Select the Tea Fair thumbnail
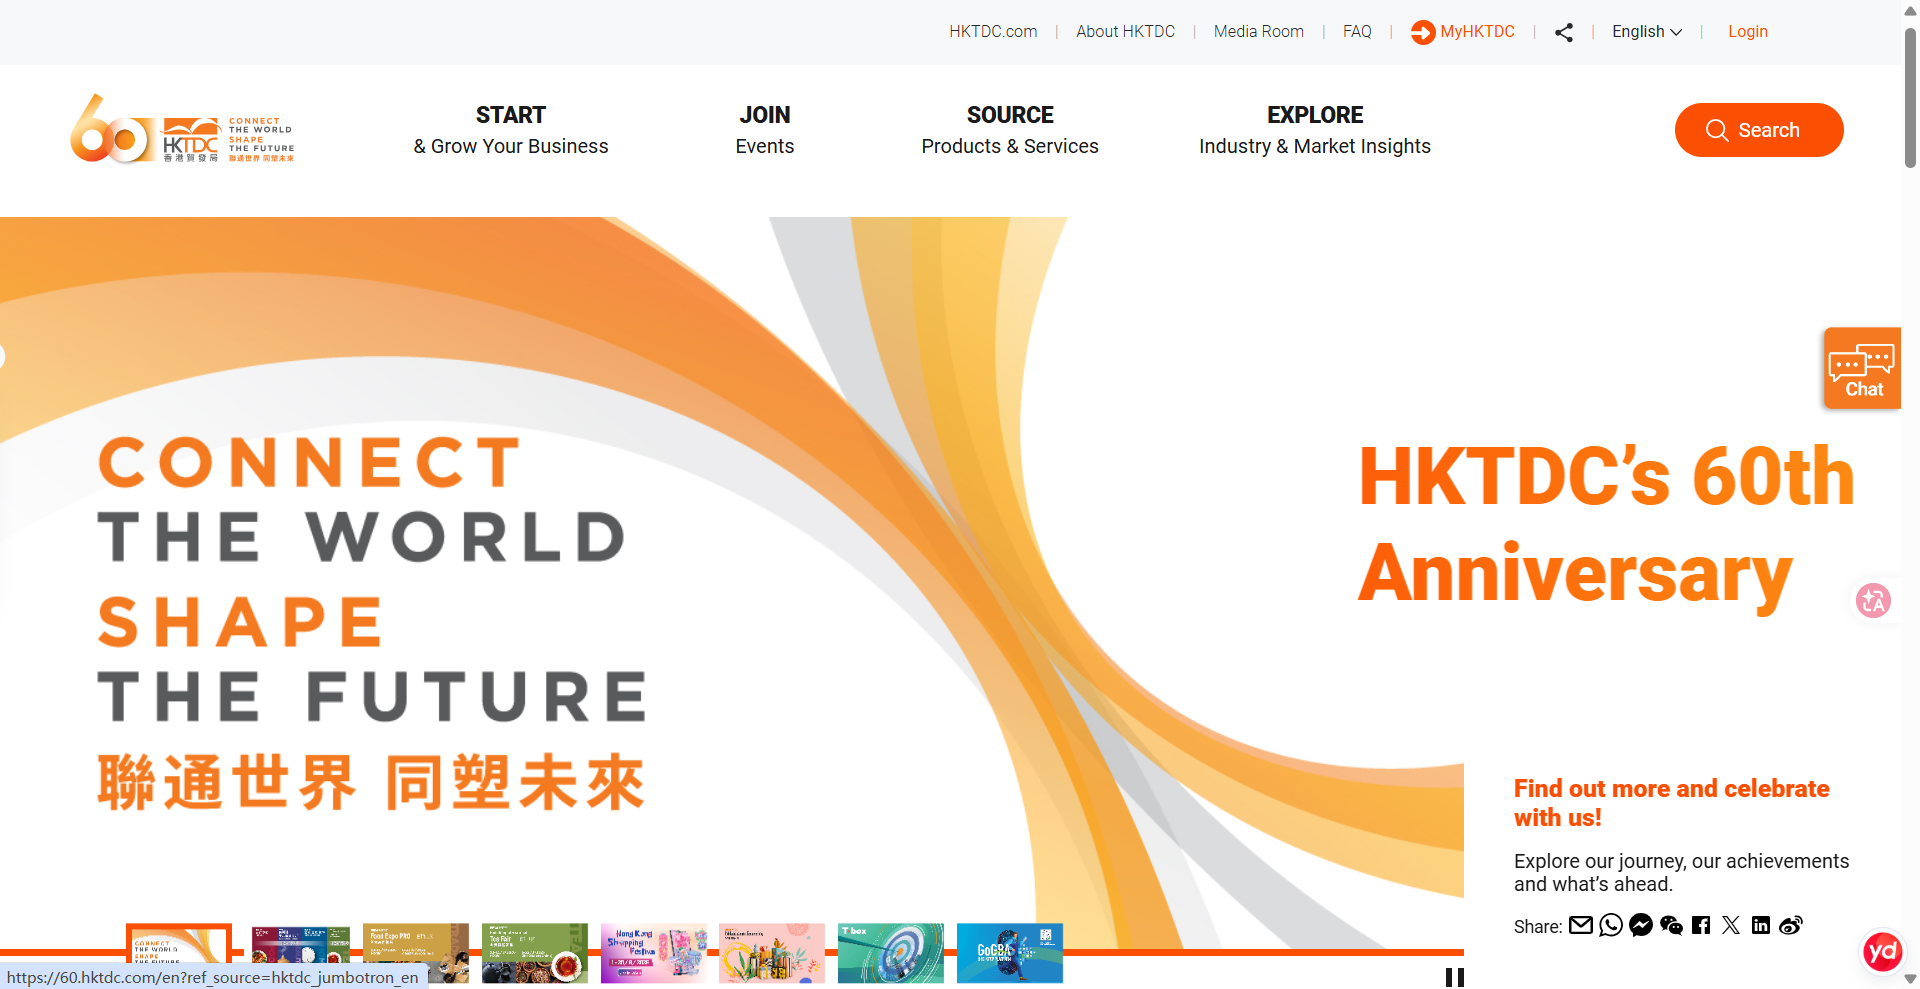The image size is (1920, 989). [535, 953]
